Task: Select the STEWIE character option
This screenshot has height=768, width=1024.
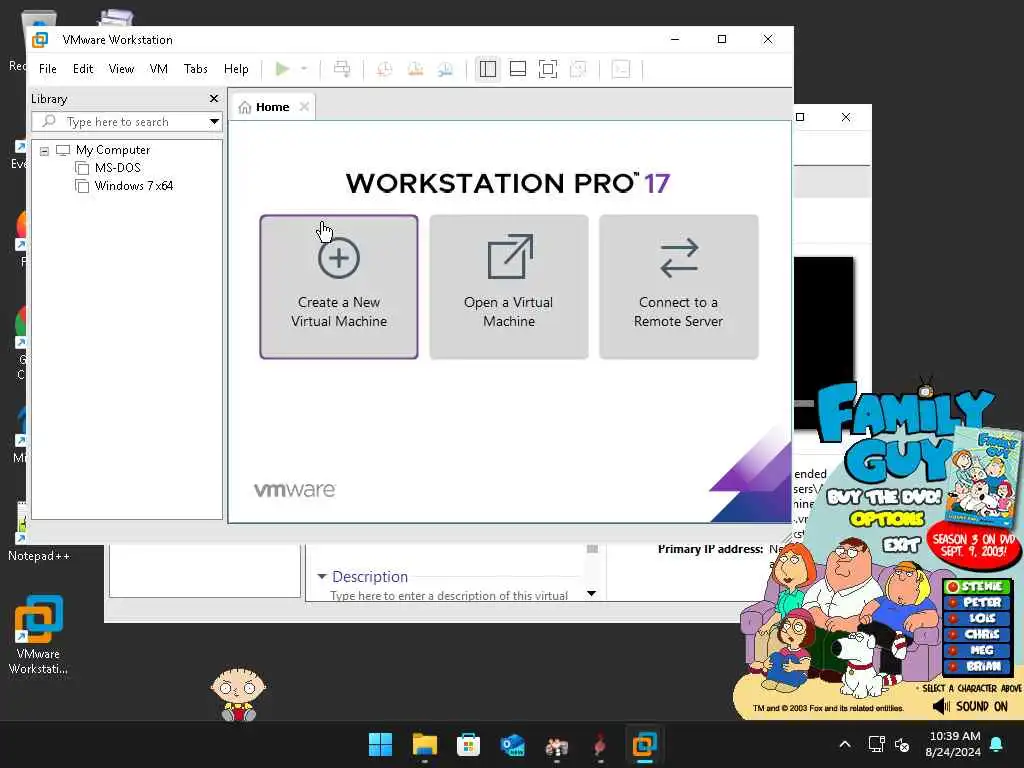Action: (977, 586)
